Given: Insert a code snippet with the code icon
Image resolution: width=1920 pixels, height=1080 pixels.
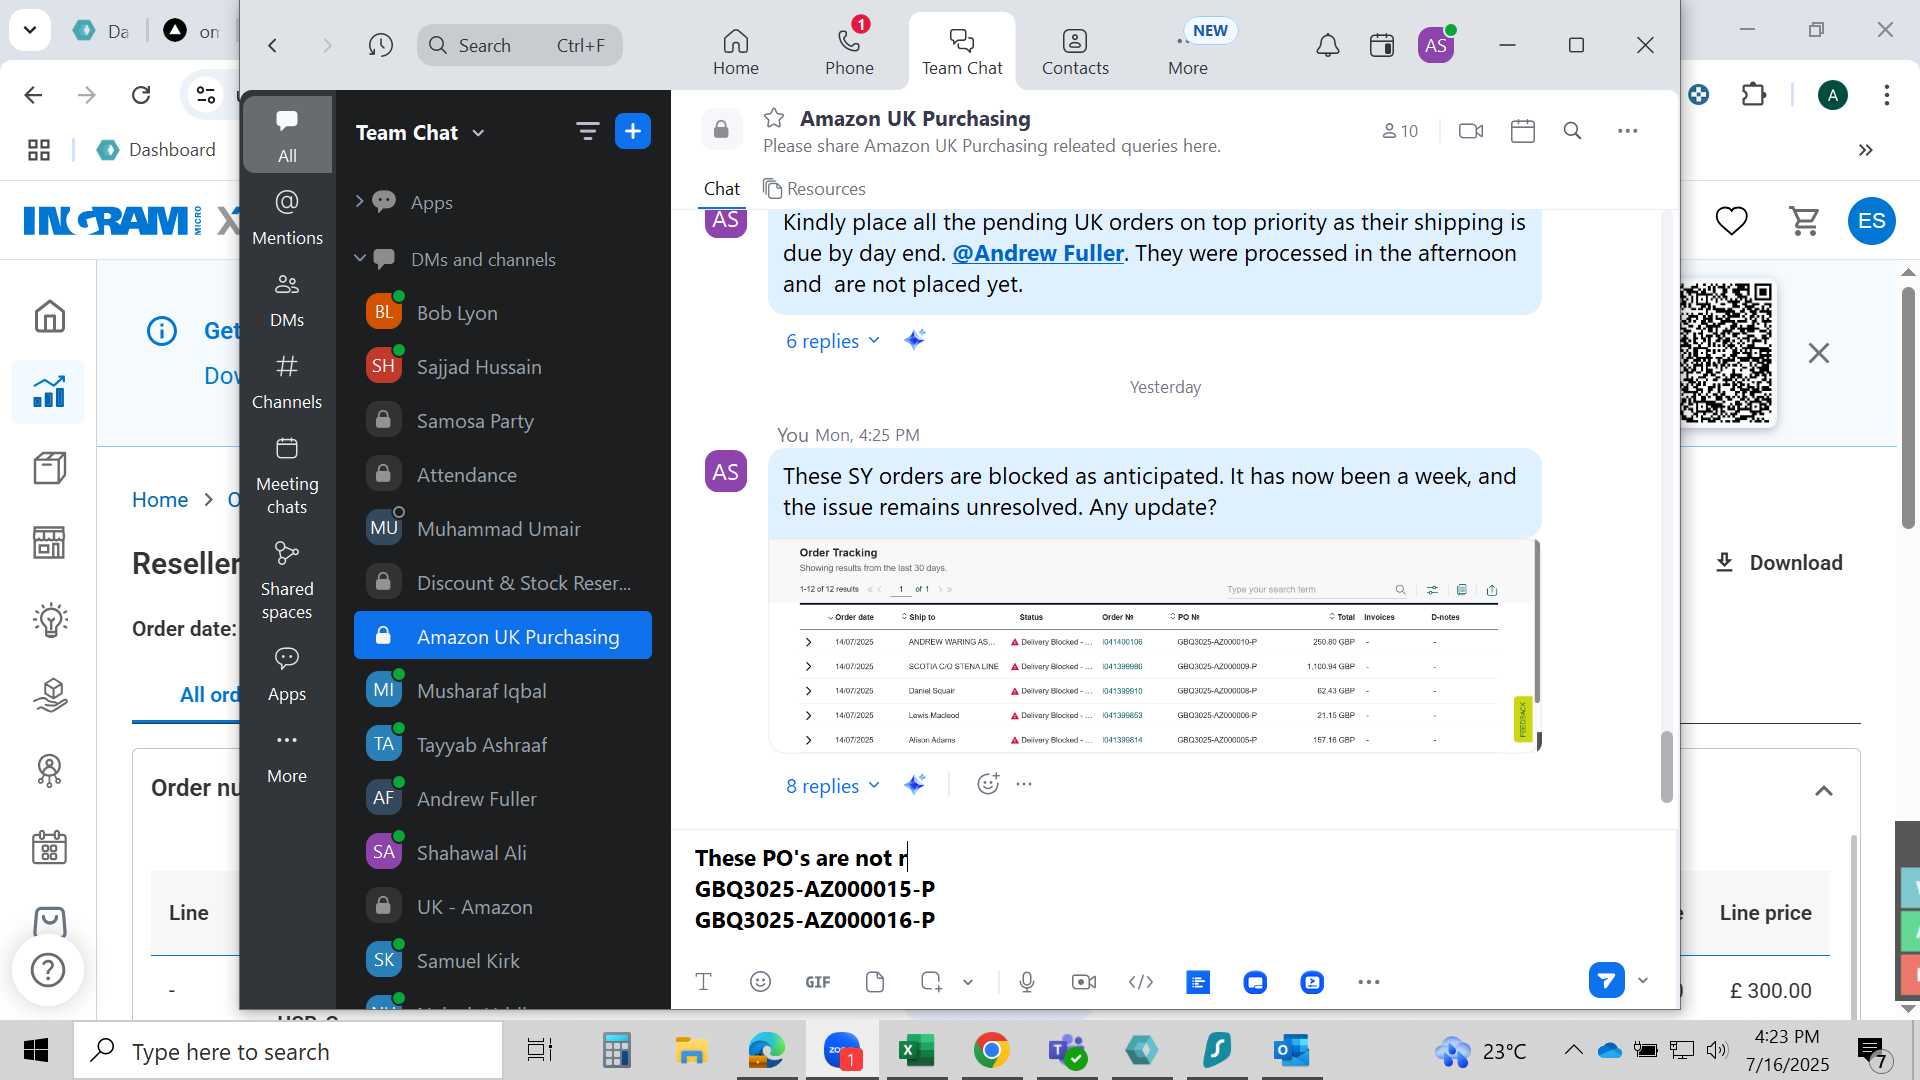Looking at the screenshot, I should [x=1141, y=982].
